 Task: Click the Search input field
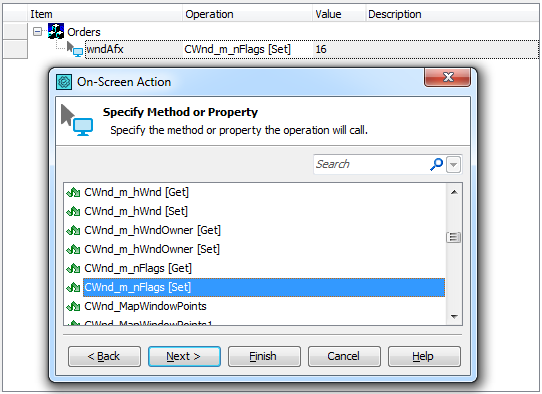coord(372,164)
